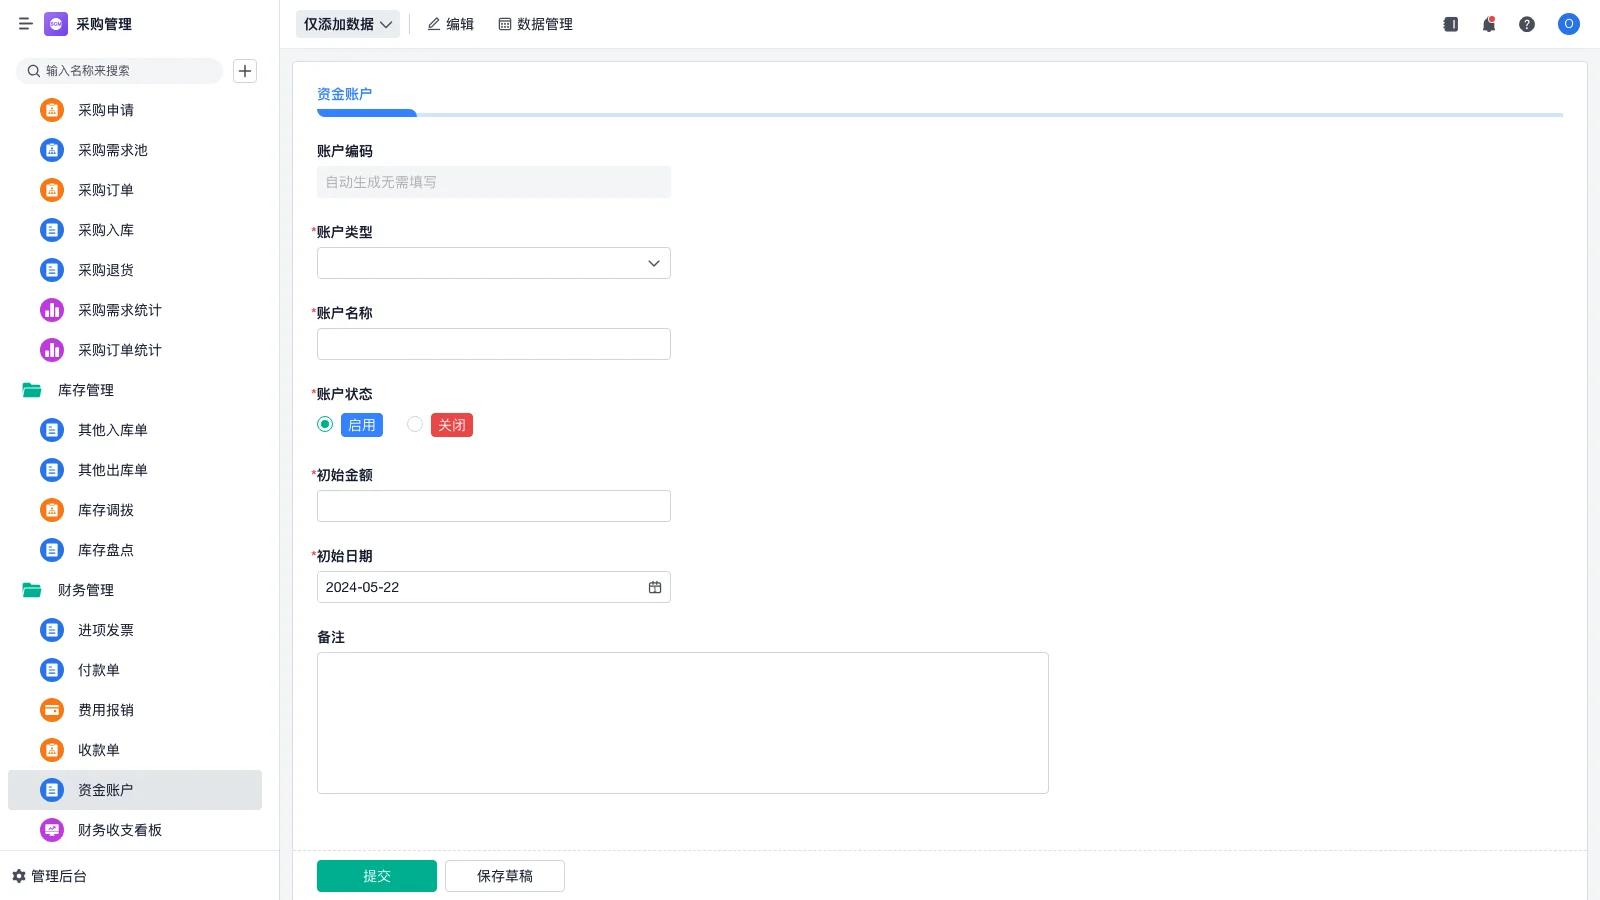This screenshot has width=1600, height=900.
Task: Open the help question mark icon
Action: (x=1527, y=24)
